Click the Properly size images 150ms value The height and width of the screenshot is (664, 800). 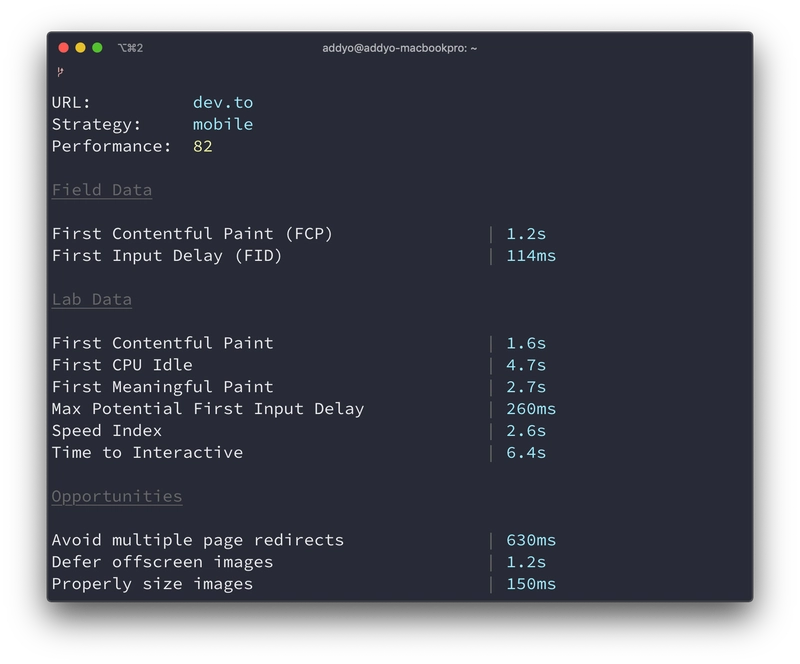click(530, 584)
